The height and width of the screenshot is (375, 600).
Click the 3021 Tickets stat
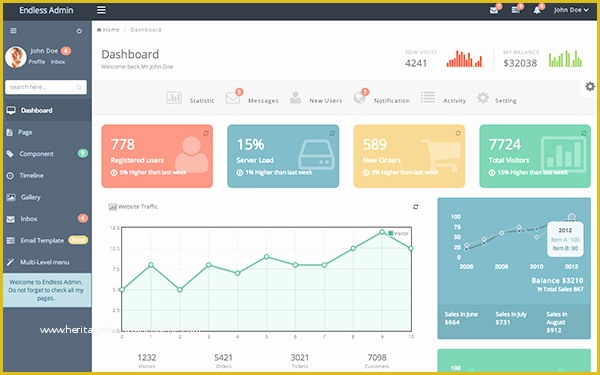(300, 361)
